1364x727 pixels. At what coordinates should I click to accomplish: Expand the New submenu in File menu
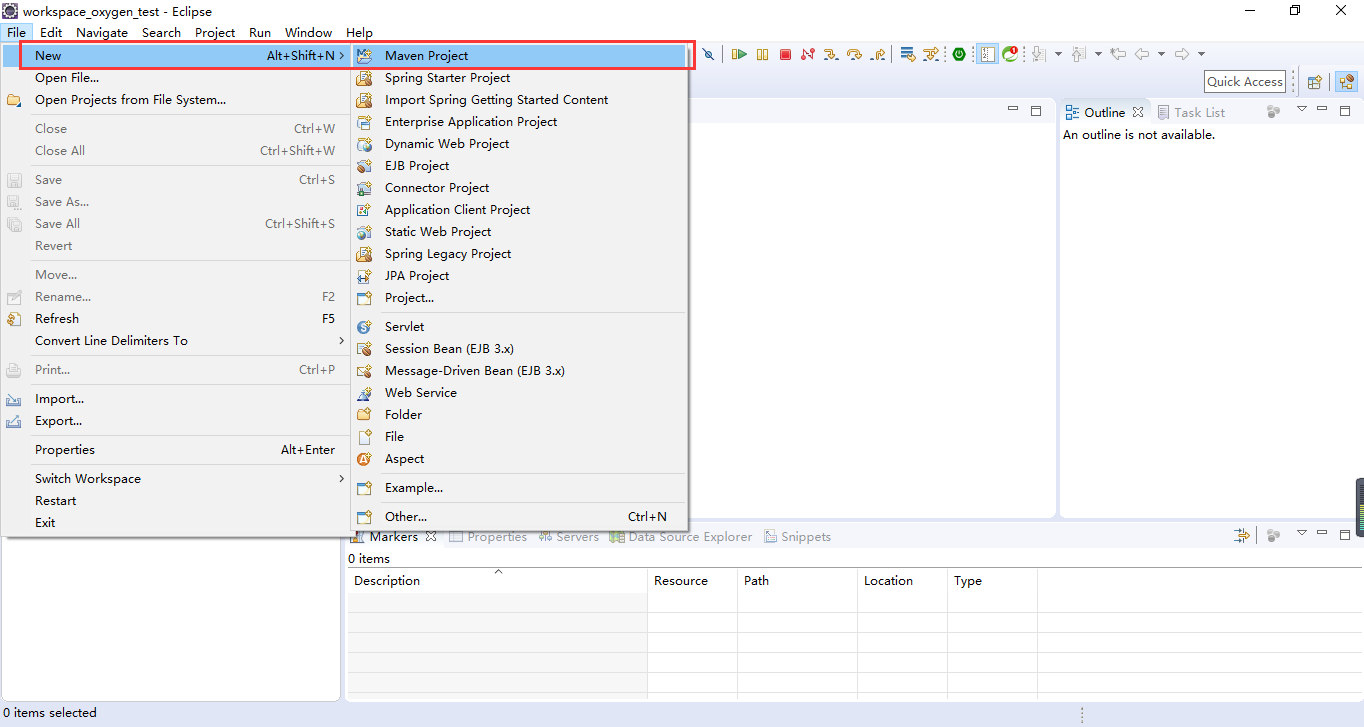(175, 55)
